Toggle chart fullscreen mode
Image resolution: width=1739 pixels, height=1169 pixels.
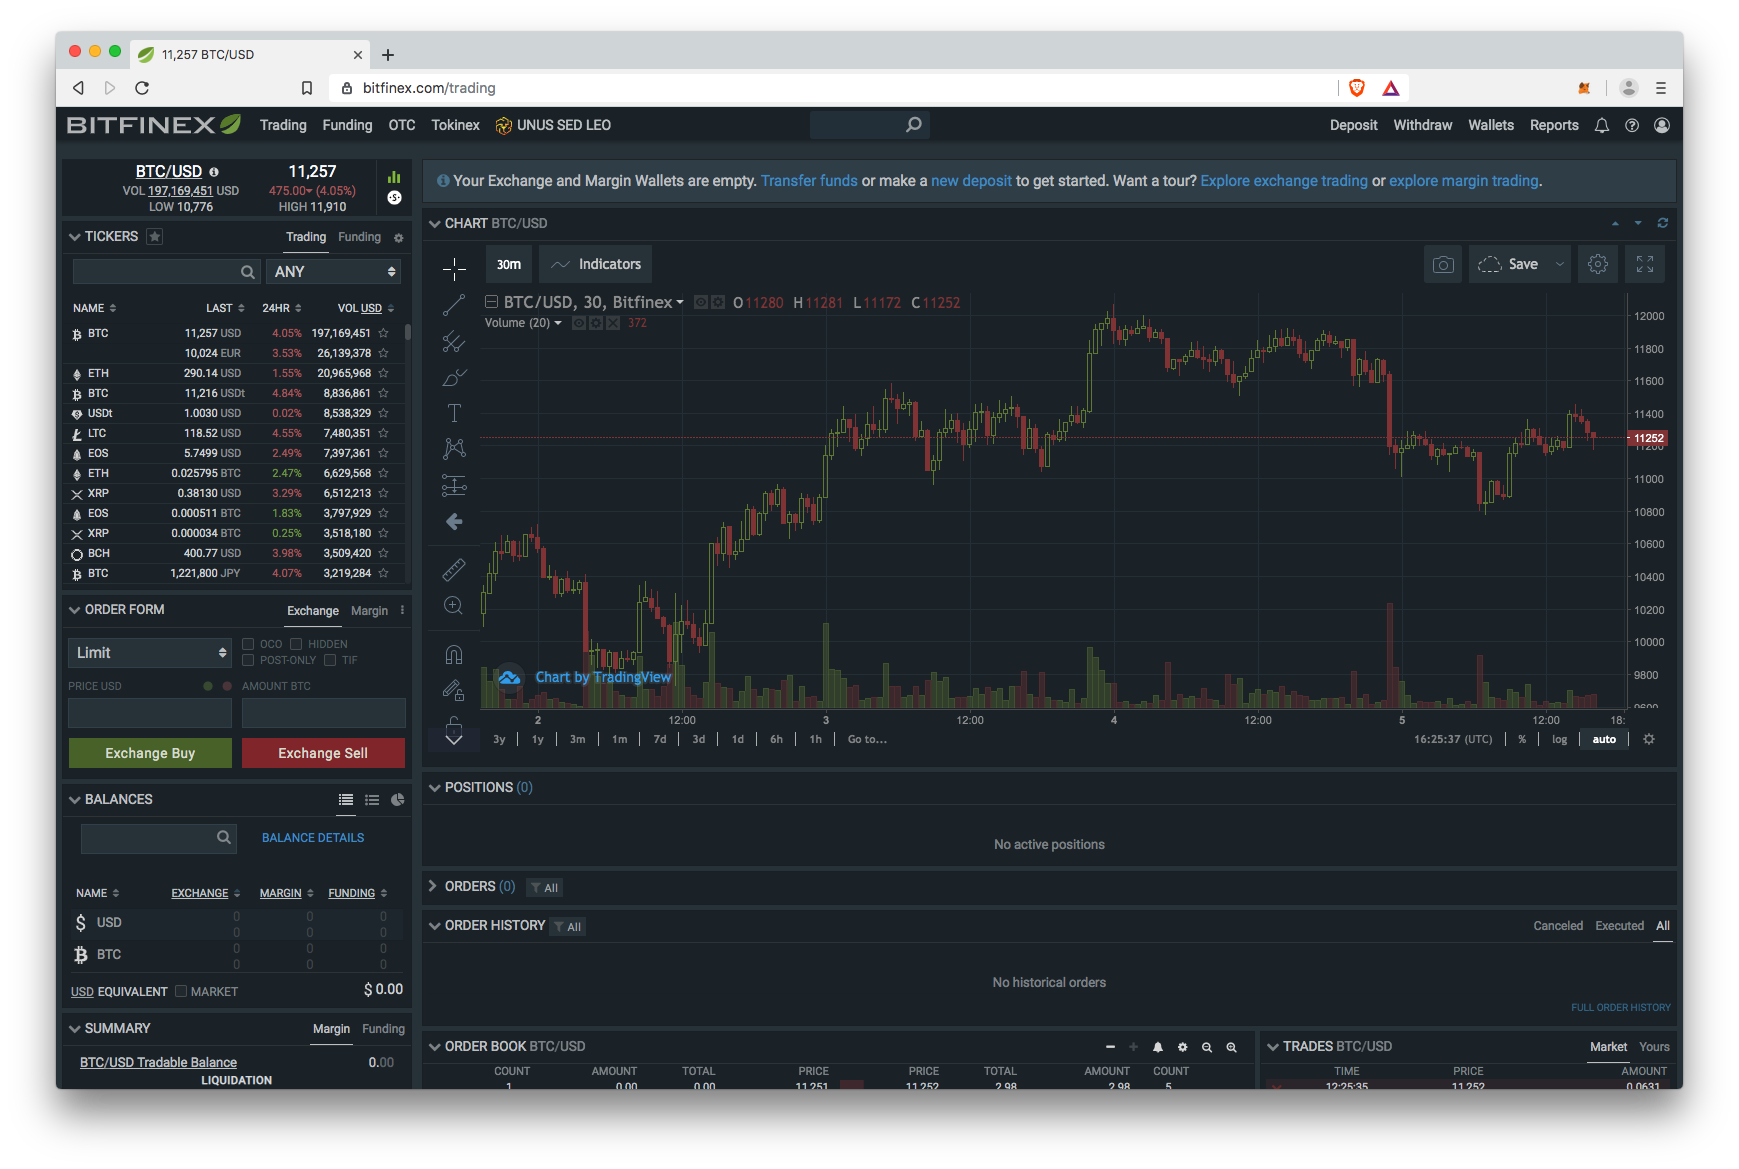click(1645, 264)
